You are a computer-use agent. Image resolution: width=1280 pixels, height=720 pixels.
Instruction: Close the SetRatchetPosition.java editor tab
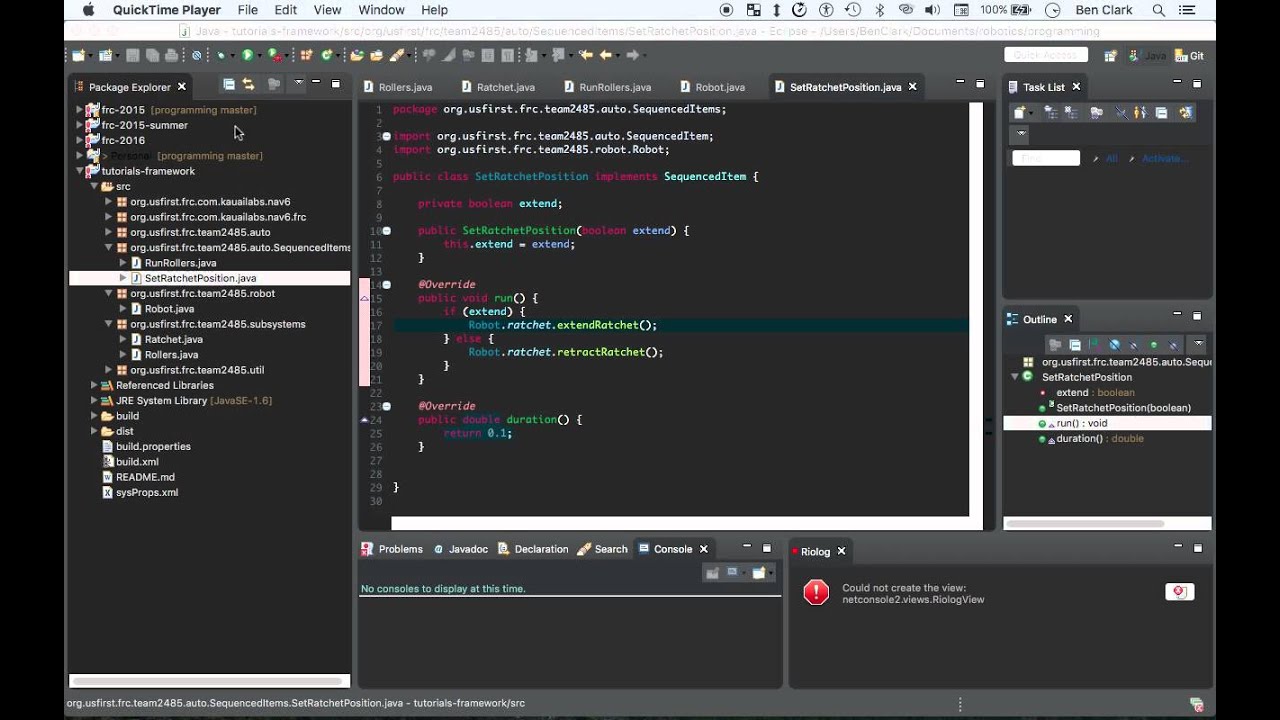point(912,87)
